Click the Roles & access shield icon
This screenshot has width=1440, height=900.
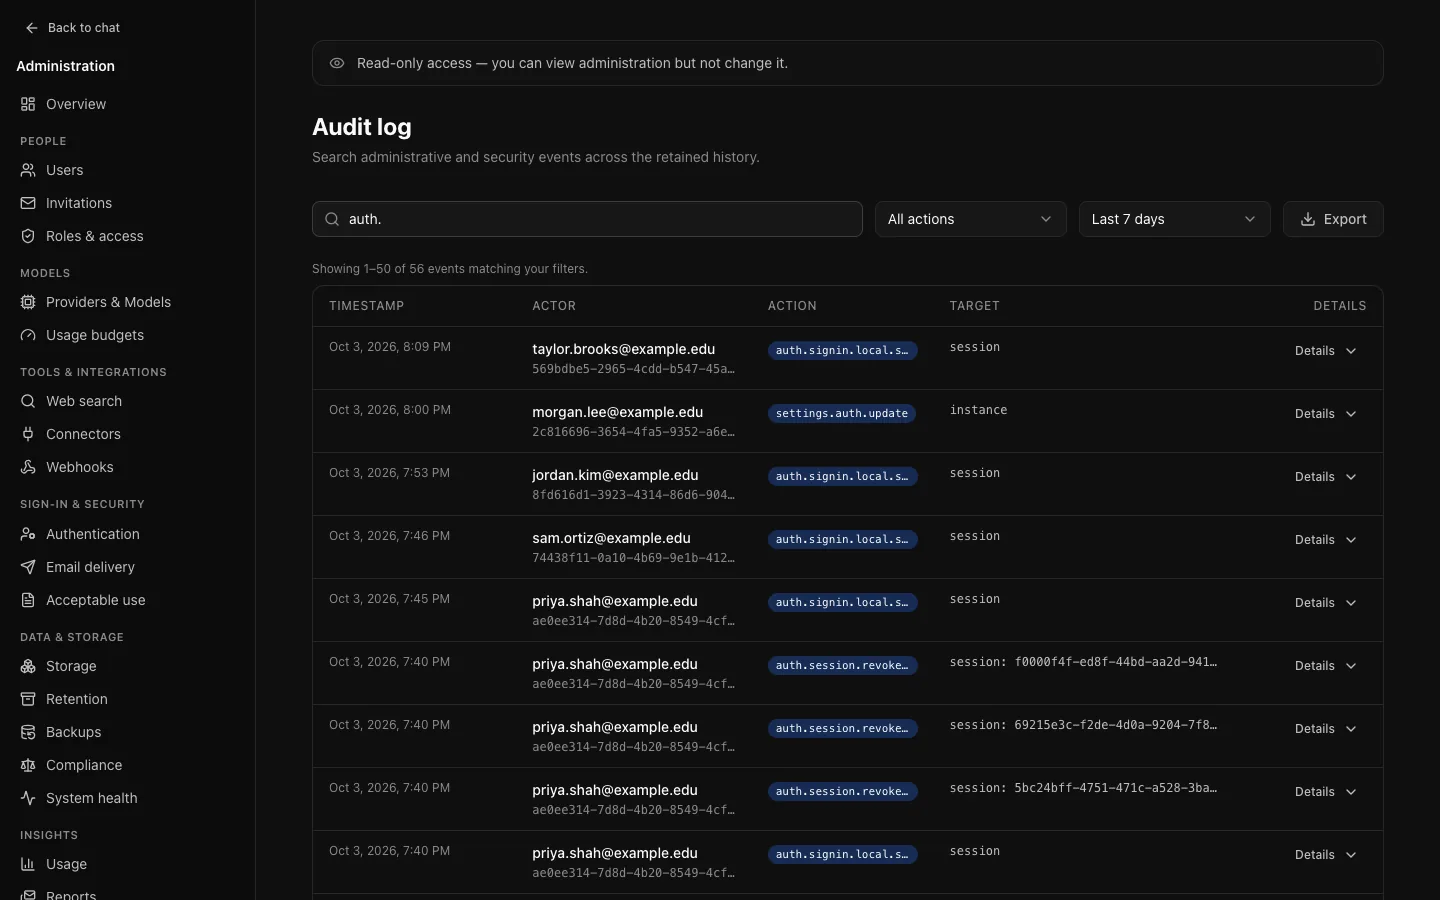[x=28, y=236]
